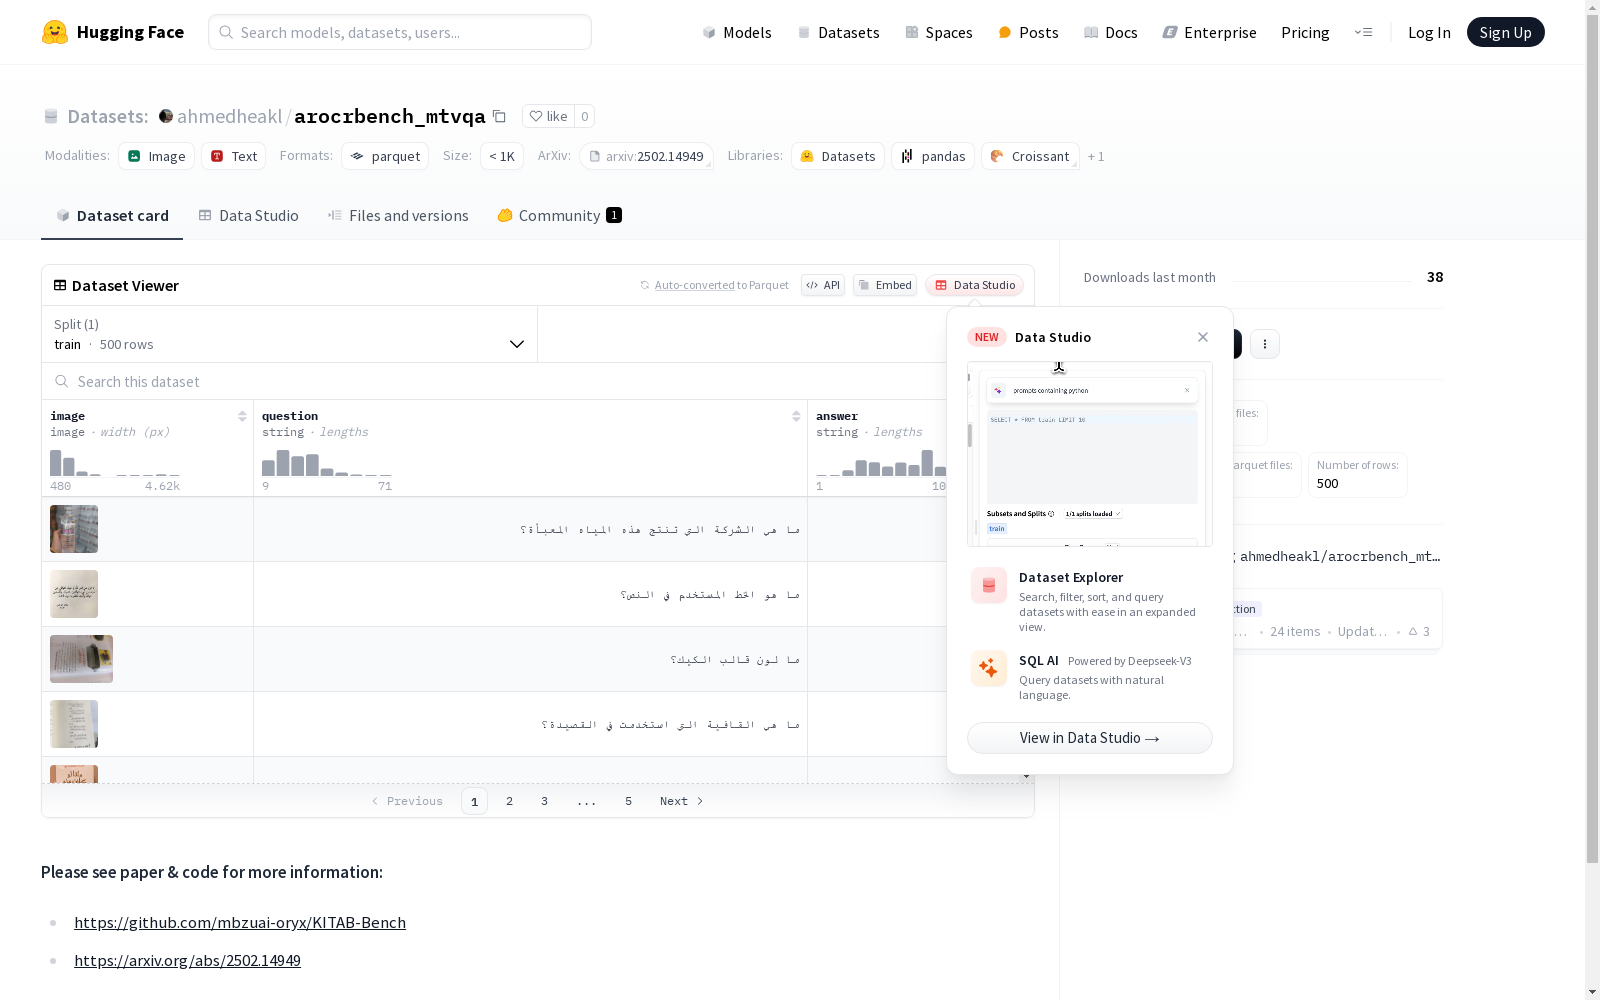
Task: Focus the main search models field
Action: click(400, 32)
